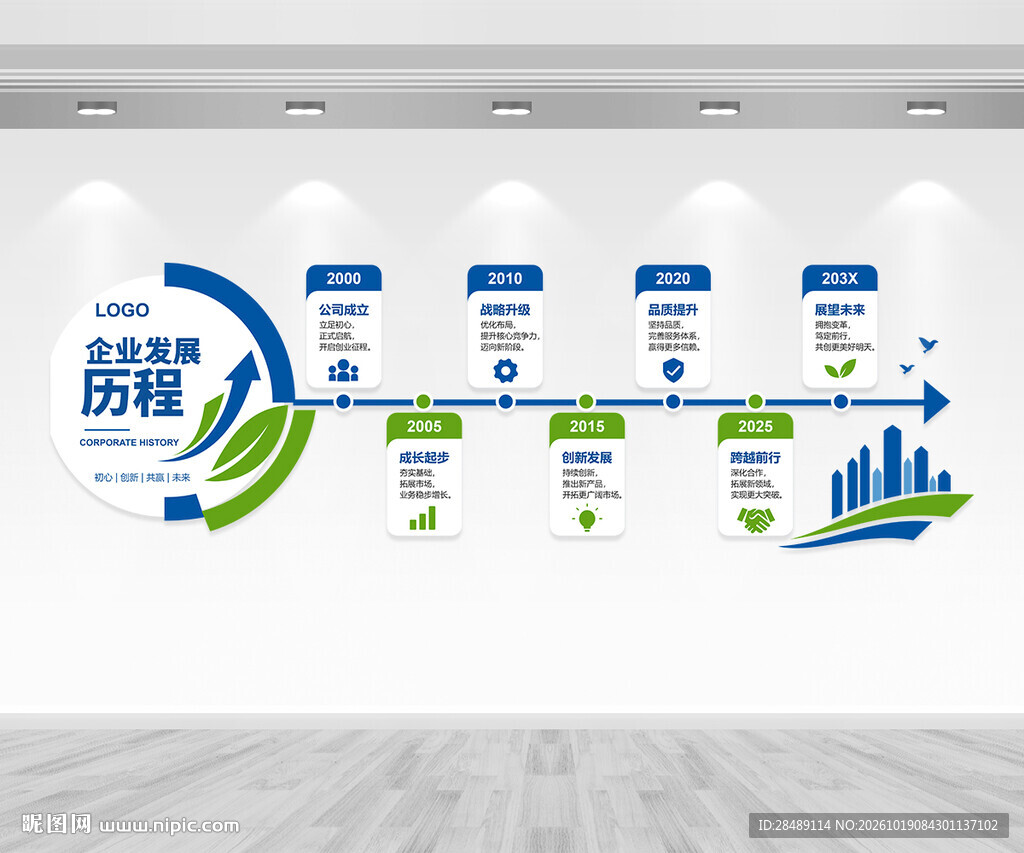Select the green timeline dot above the 2015 card

point(586,402)
